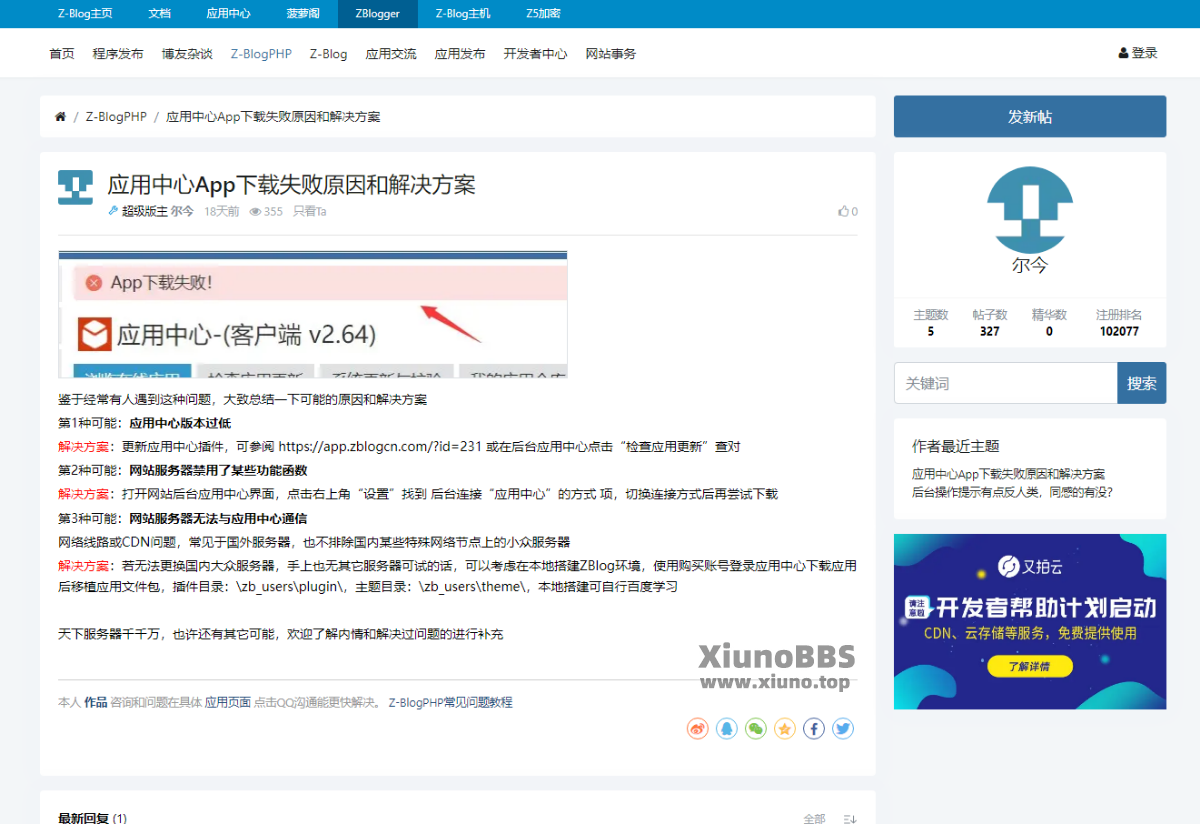
Task: Go to 首页 in the navigation bar
Action: coord(62,53)
